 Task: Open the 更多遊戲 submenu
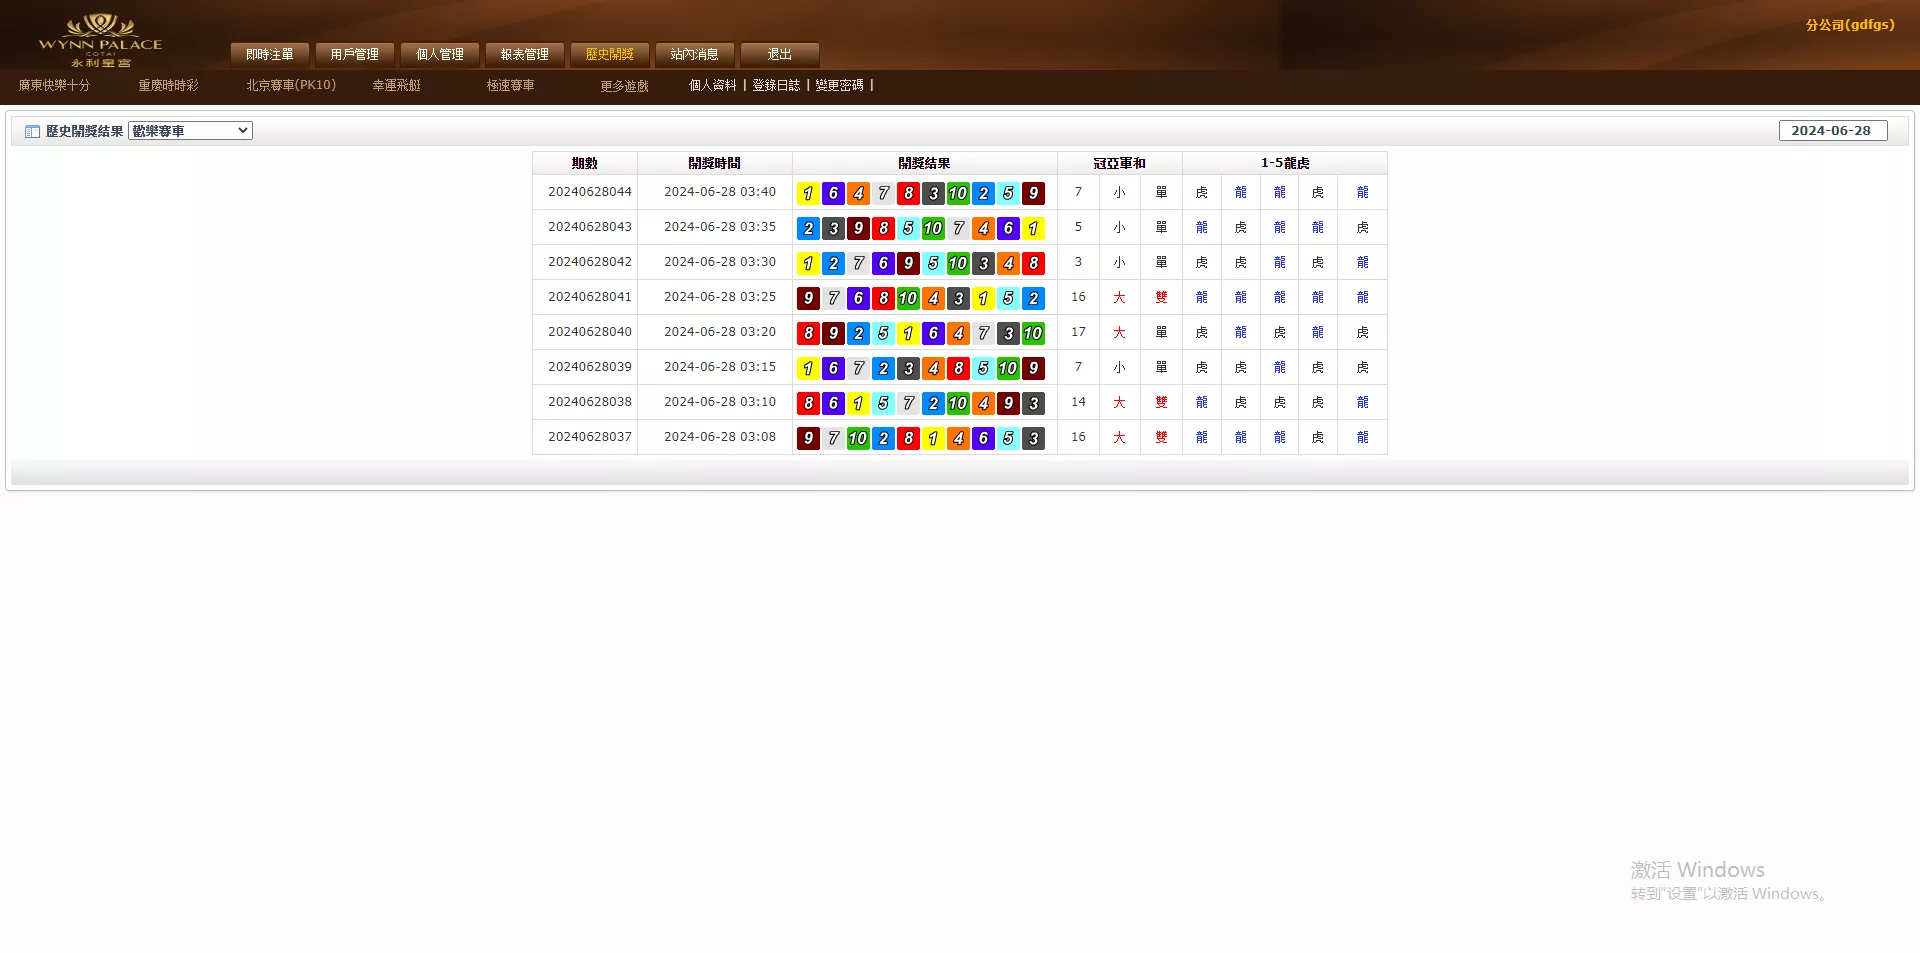[623, 86]
